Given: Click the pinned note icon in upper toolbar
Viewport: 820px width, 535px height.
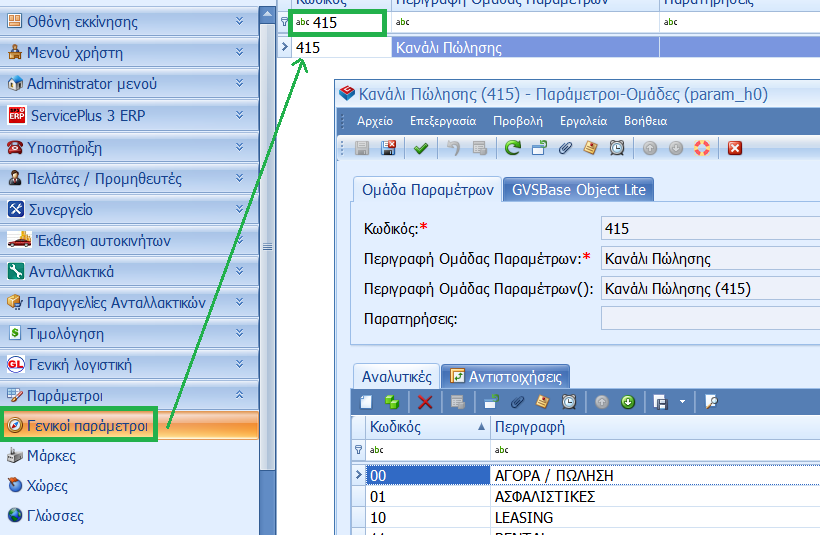Looking at the screenshot, I should pos(590,148).
